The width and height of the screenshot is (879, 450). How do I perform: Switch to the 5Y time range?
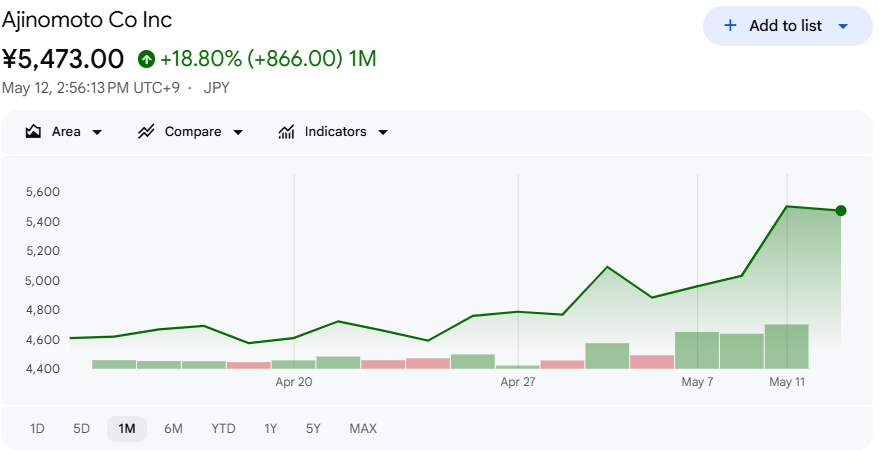[x=313, y=429]
